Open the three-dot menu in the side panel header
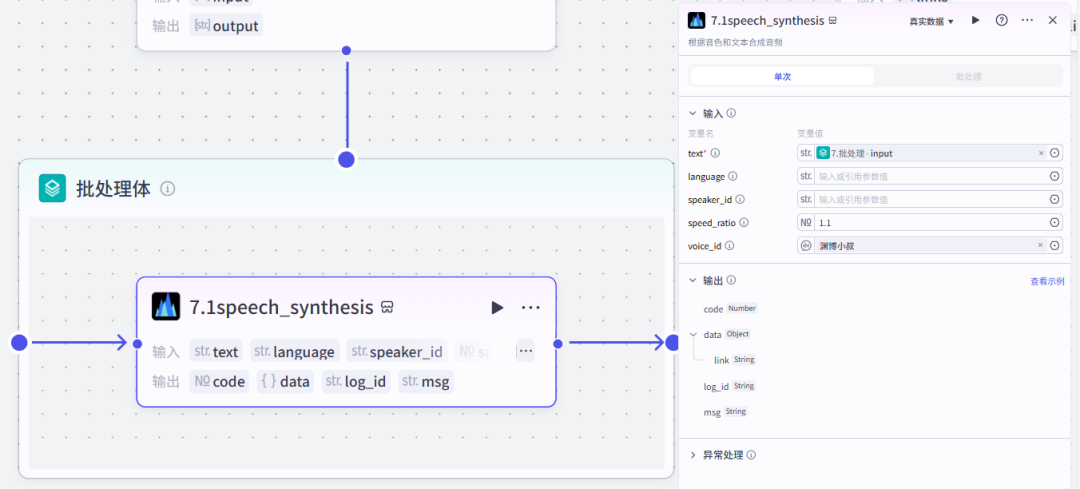The width and height of the screenshot is (1080, 489). pos(1027,20)
